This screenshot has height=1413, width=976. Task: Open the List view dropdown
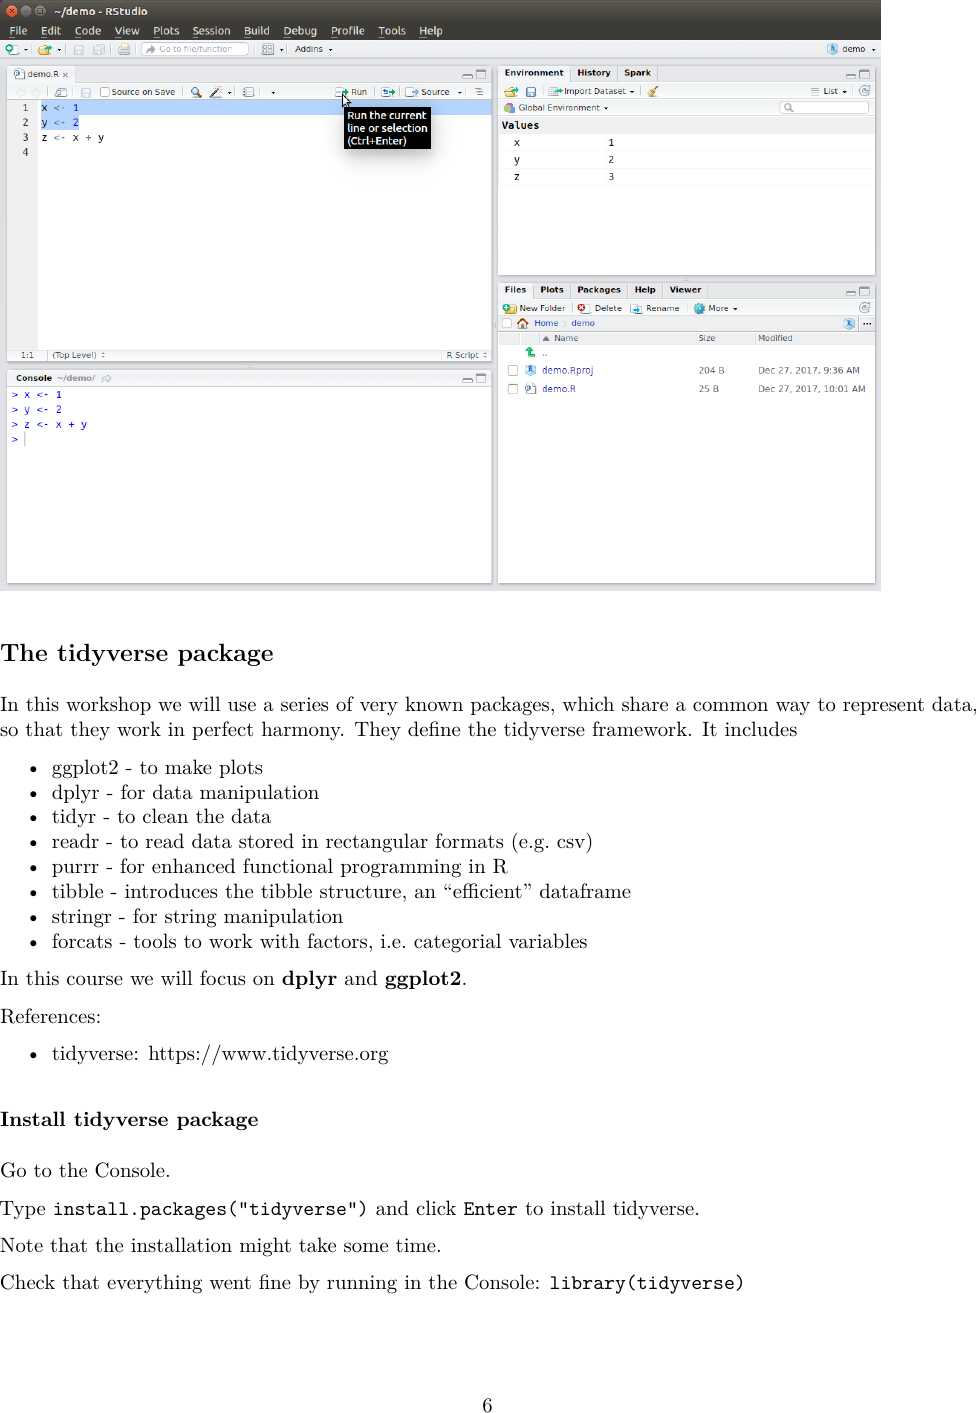[829, 91]
